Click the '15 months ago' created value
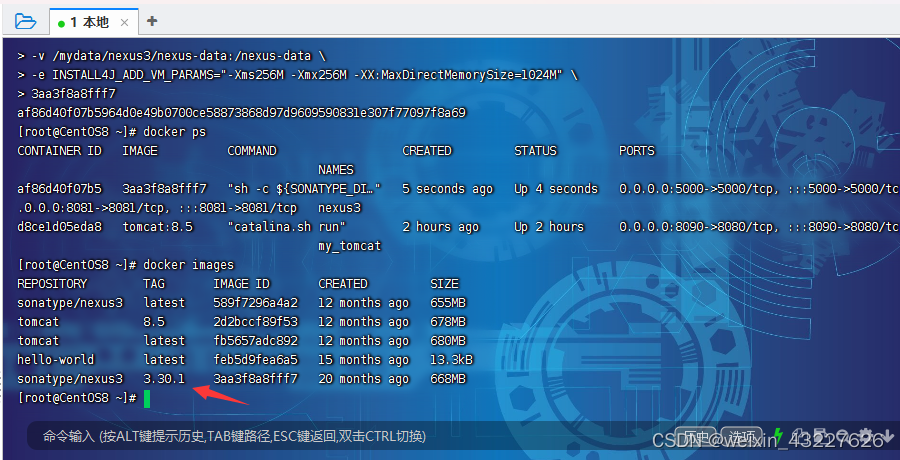The image size is (900, 460). 363,360
